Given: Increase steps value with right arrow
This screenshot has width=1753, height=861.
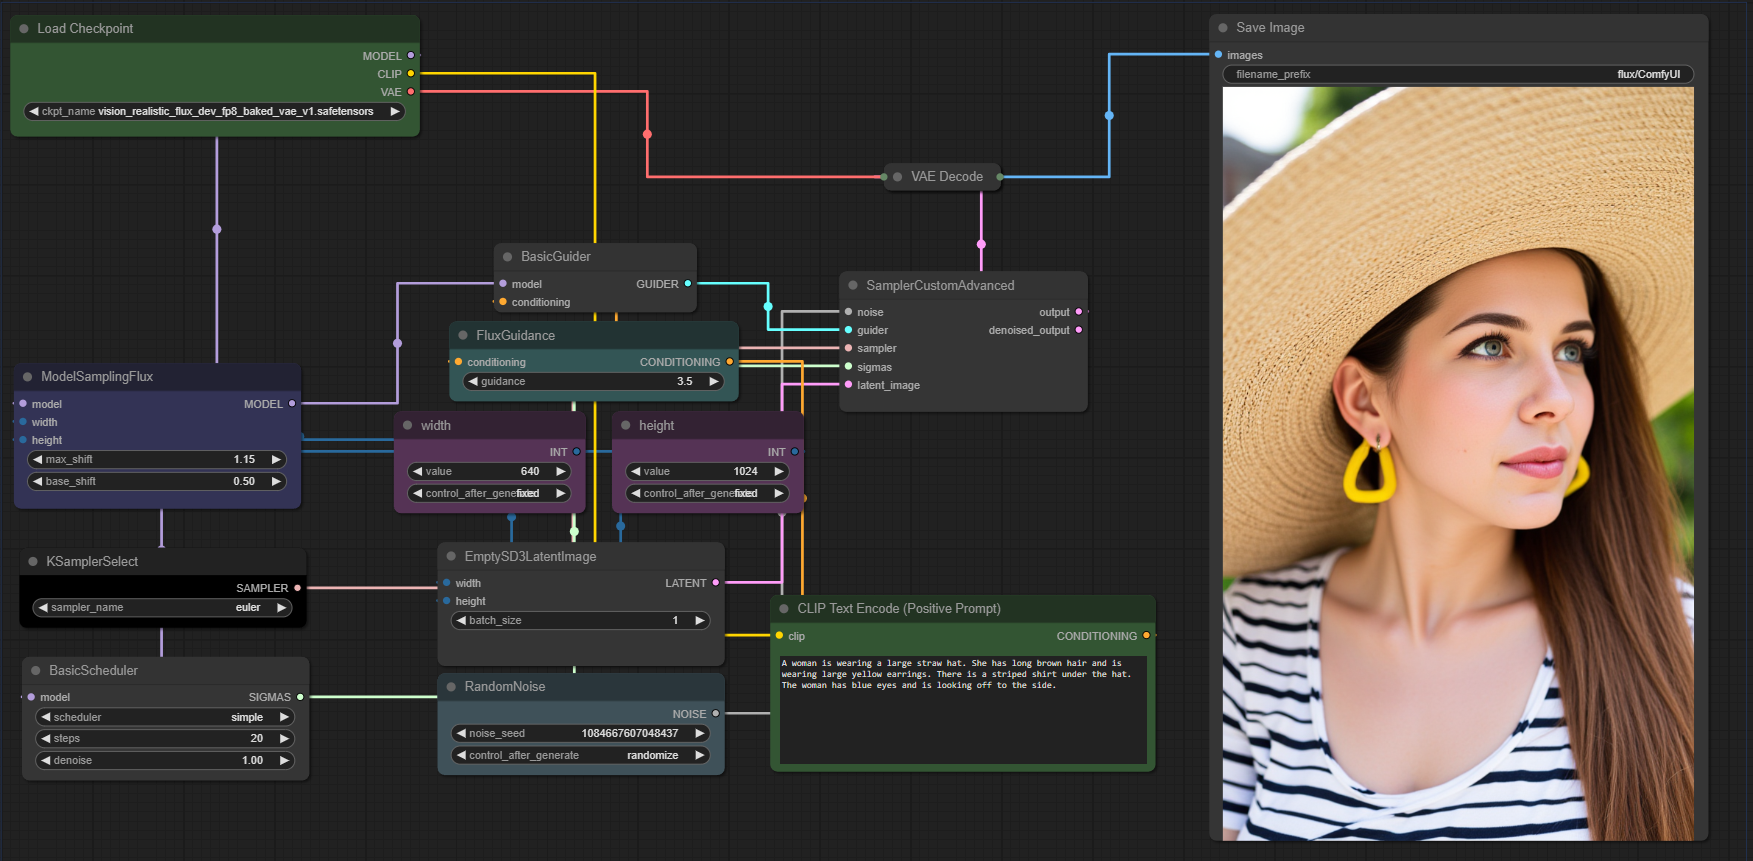Looking at the screenshot, I should (x=284, y=739).
